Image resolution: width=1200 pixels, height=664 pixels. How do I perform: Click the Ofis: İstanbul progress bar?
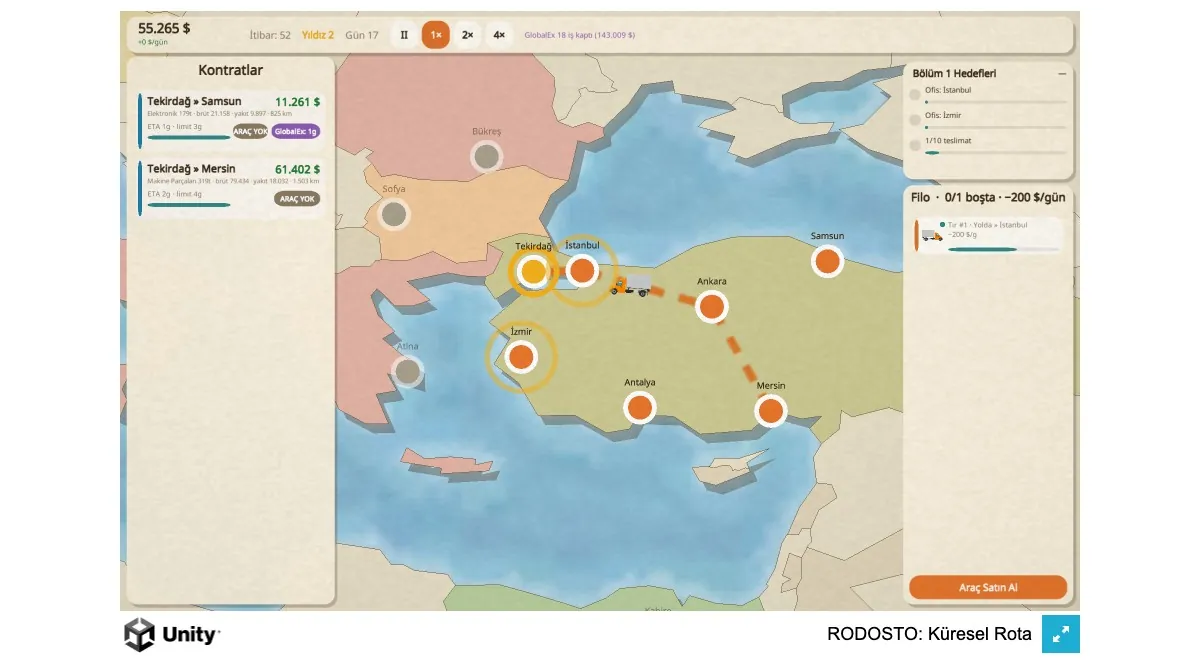[996, 102]
